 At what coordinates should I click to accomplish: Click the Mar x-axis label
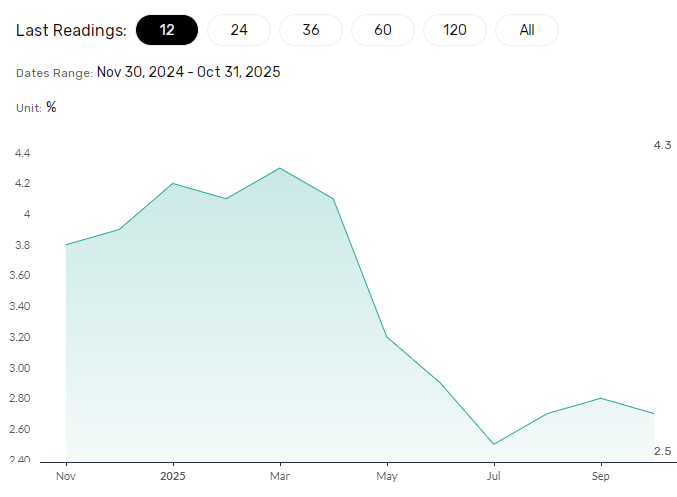pyautogui.click(x=279, y=476)
